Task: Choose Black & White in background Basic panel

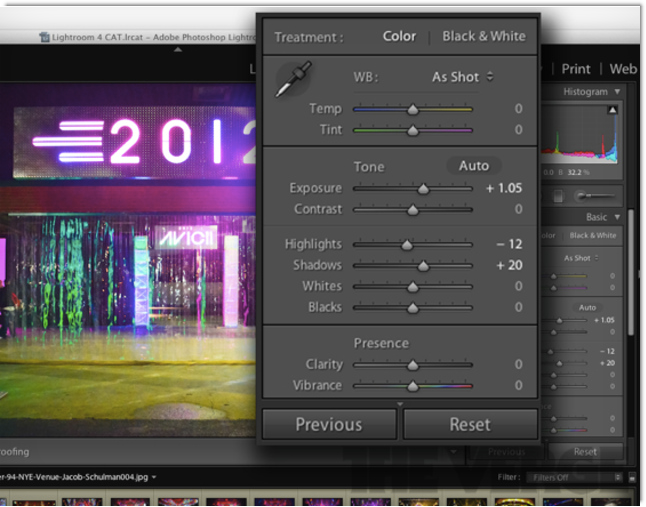Action: point(593,236)
